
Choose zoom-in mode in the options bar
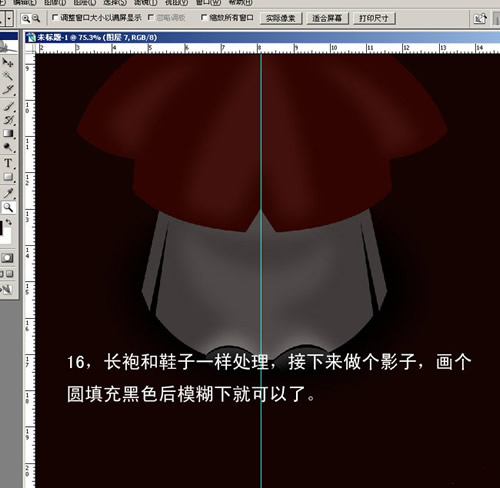pyautogui.click(x=25, y=19)
